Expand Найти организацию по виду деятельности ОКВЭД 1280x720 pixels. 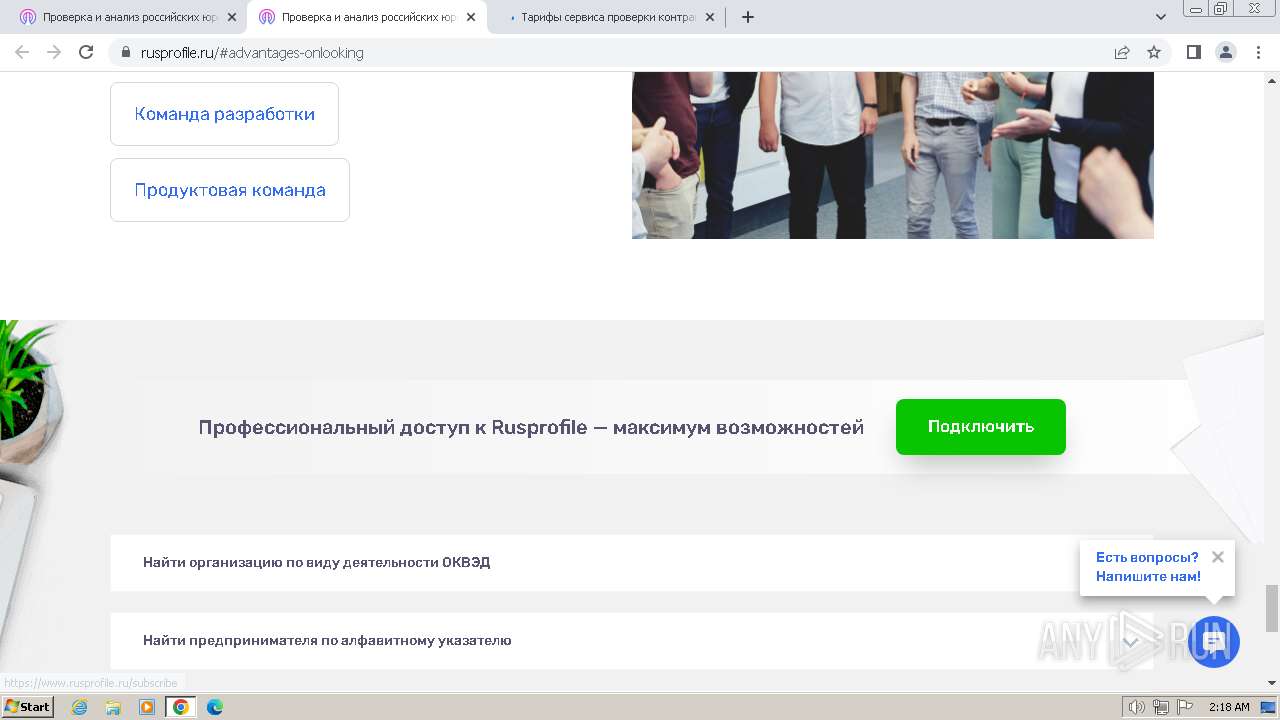pyautogui.click(x=631, y=562)
